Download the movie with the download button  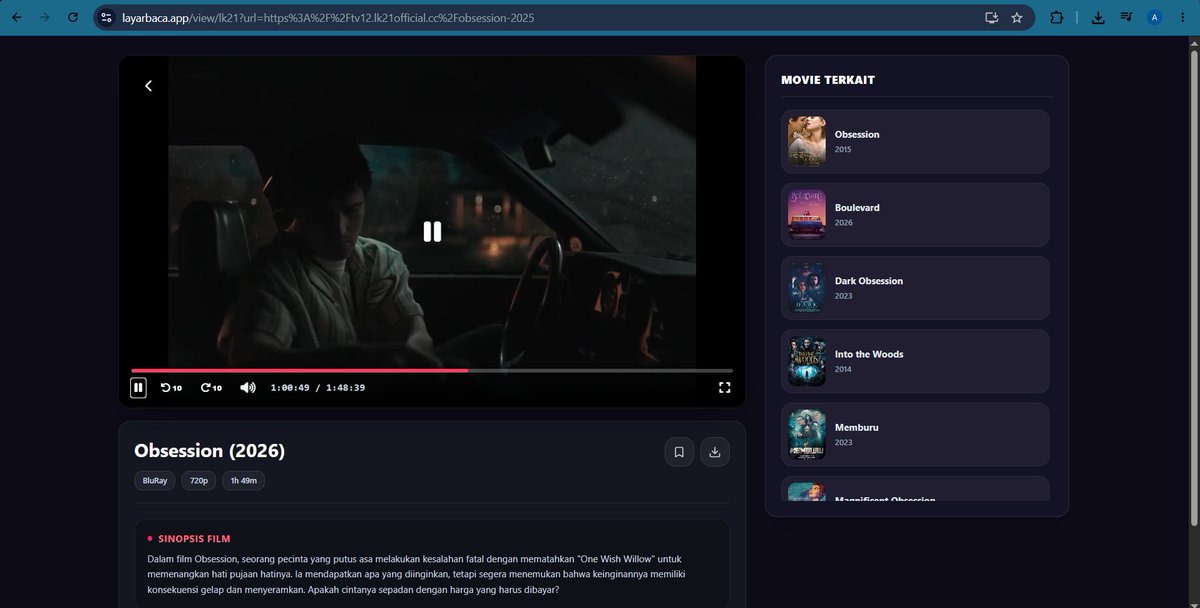pos(715,452)
